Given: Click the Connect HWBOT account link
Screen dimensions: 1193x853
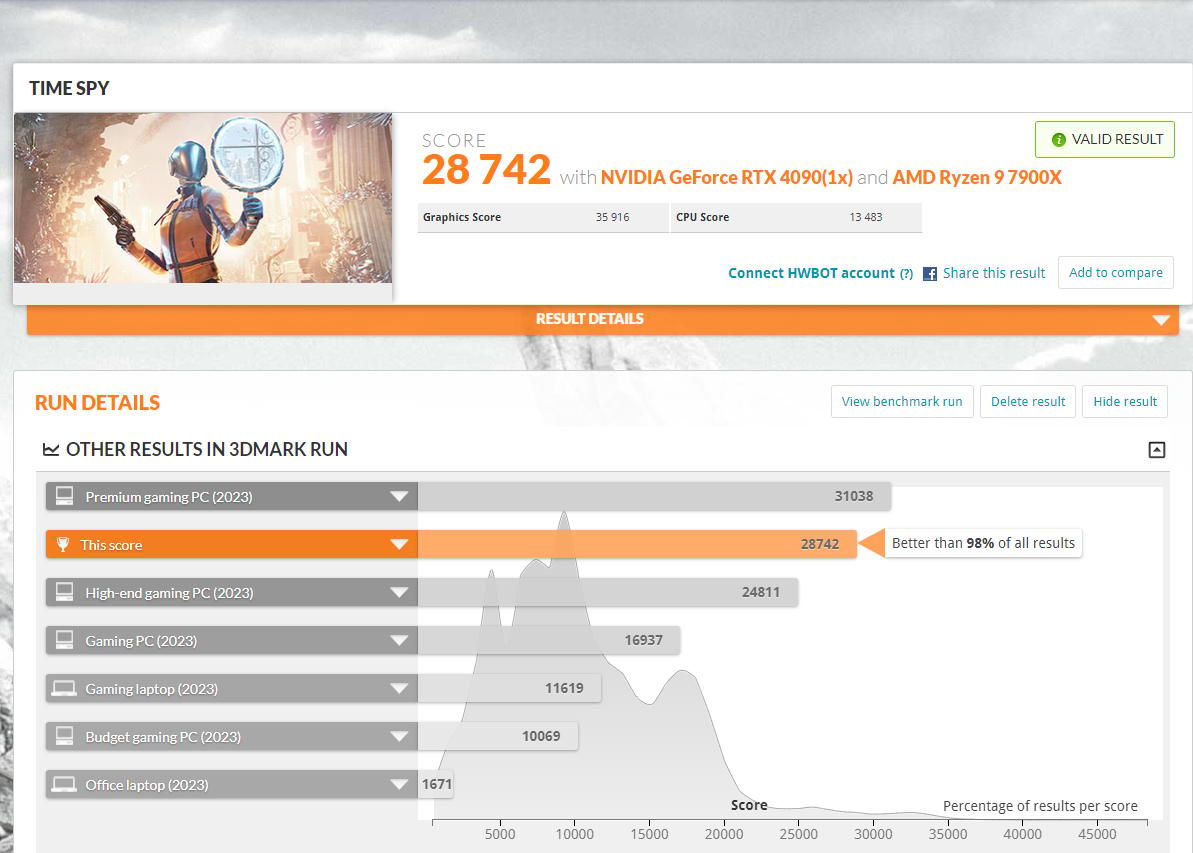Looking at the screenshot, I should [x=811, y=273].
